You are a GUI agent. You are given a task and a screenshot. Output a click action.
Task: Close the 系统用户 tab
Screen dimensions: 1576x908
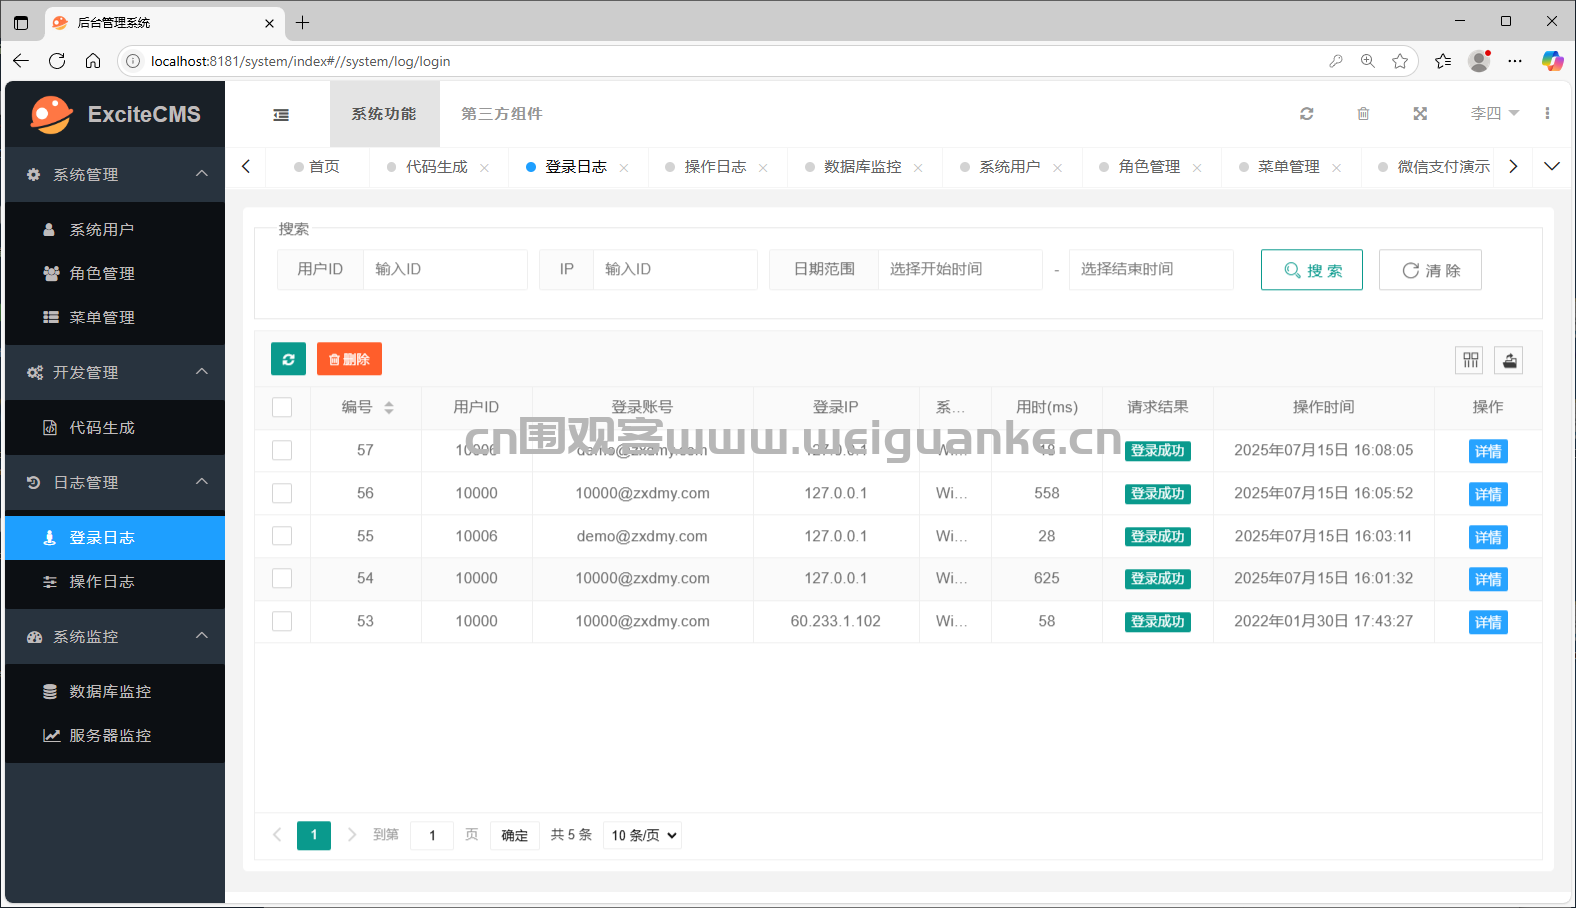[x=1057, y=168]
